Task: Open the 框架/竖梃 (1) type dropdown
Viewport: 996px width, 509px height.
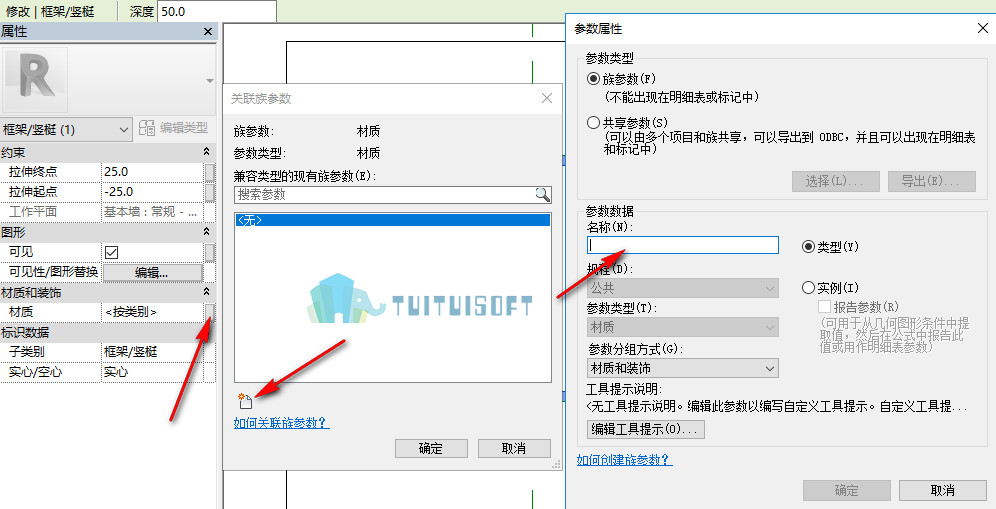Action: 66,130
